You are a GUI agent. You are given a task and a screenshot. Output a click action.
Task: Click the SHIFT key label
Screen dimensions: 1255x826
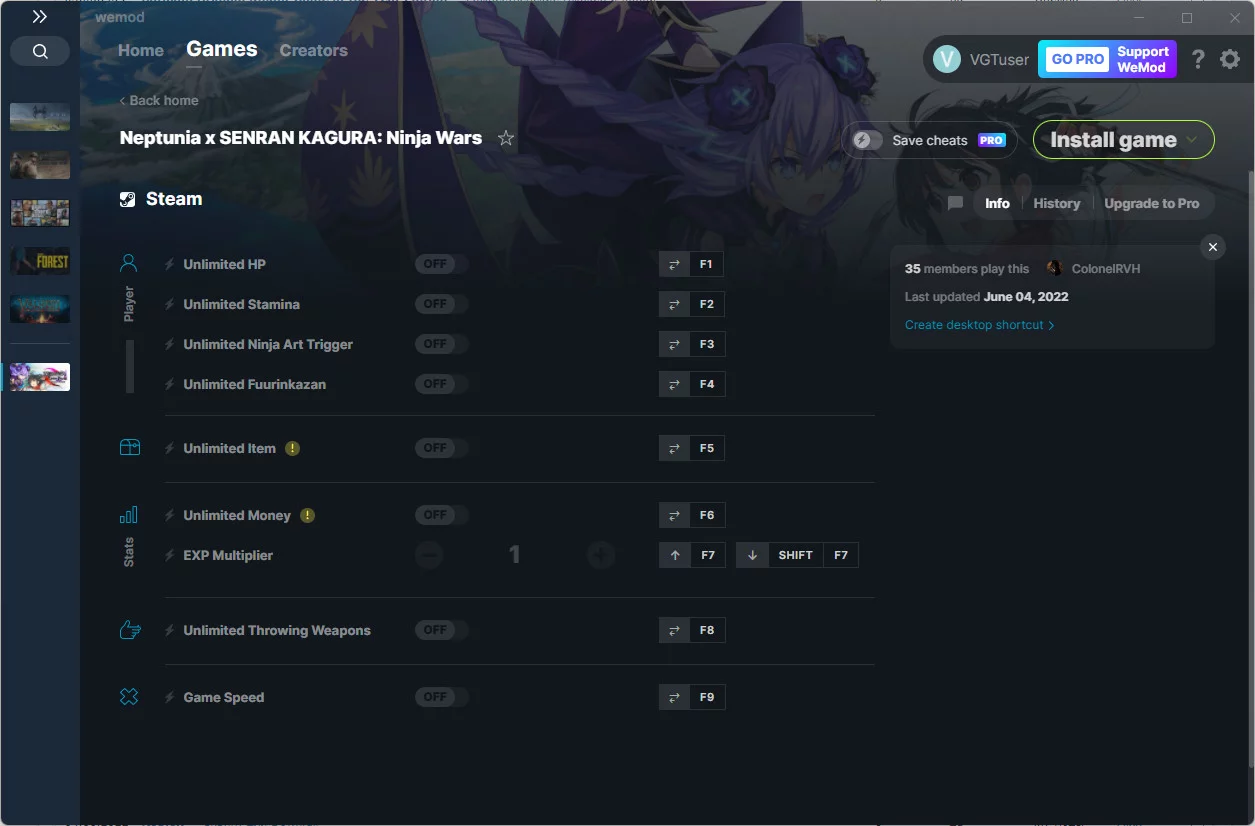[795, 555]
